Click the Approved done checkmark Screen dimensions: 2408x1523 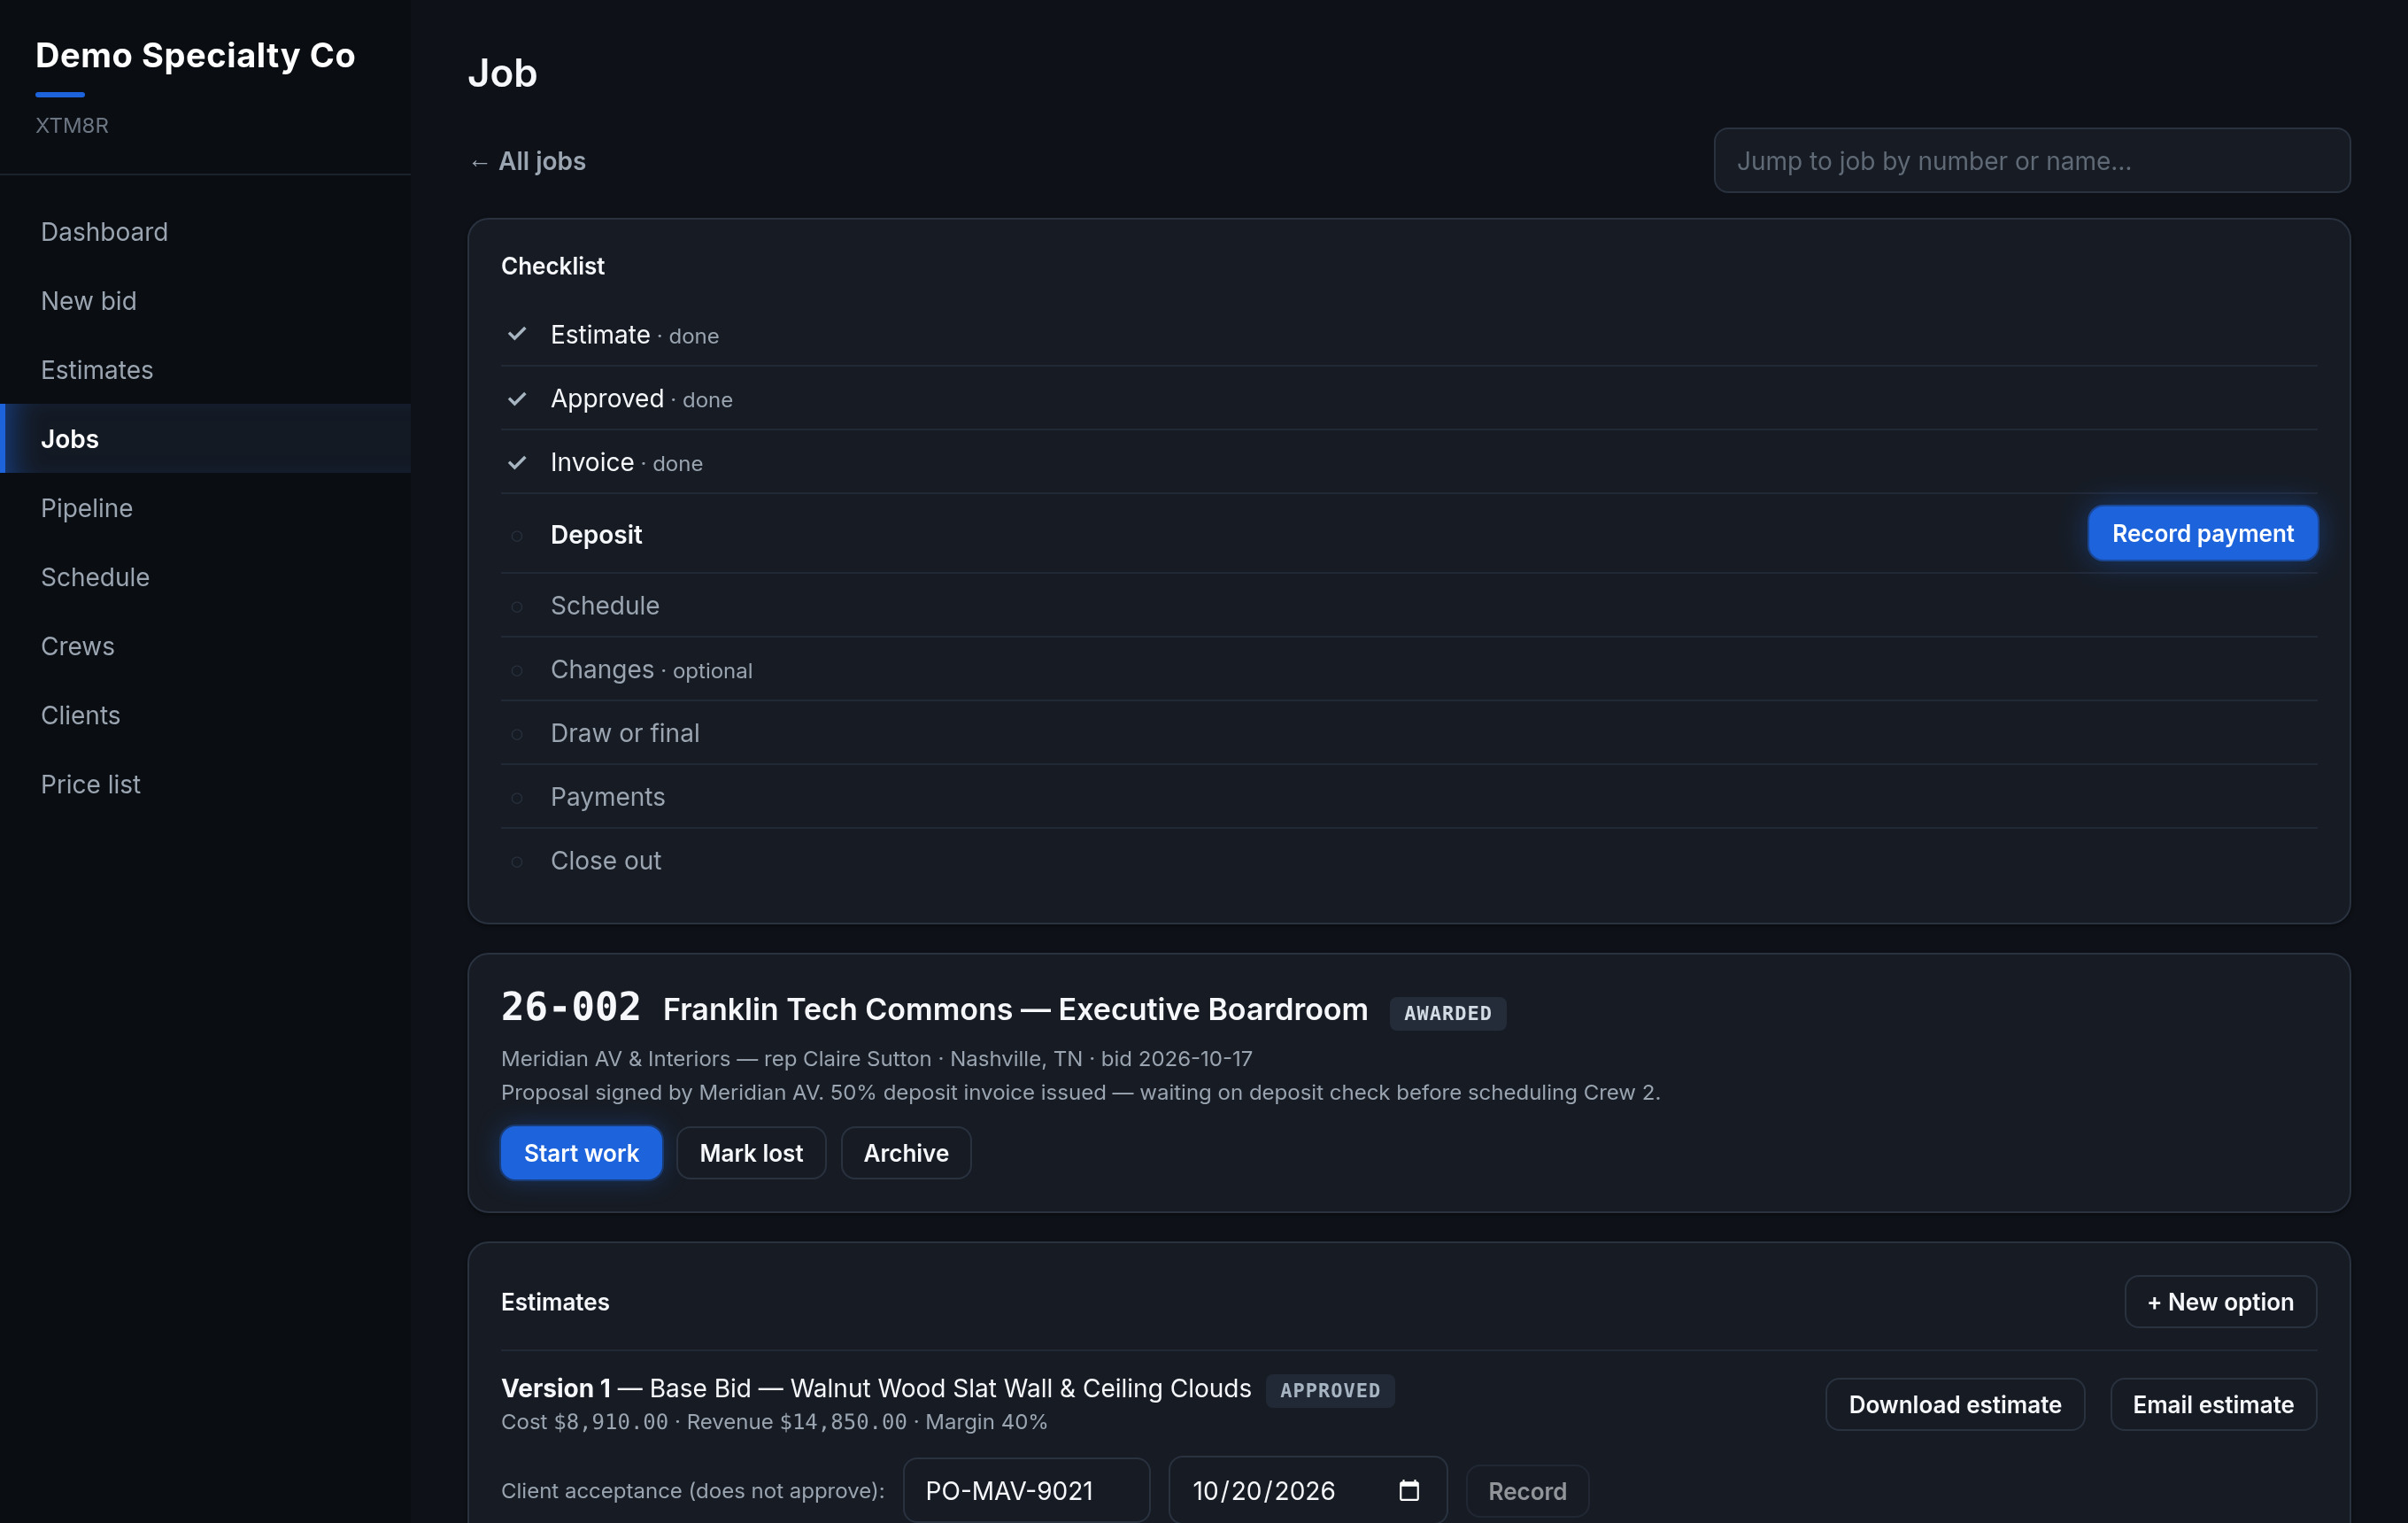517,398
